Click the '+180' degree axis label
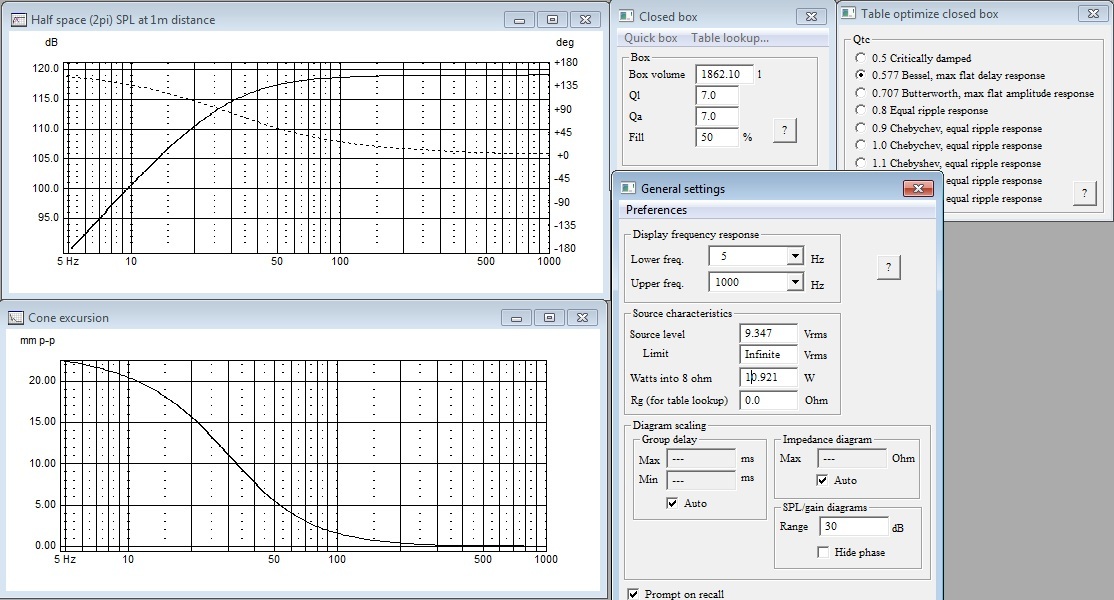1114x600 pixels. (x=566, y=62)
